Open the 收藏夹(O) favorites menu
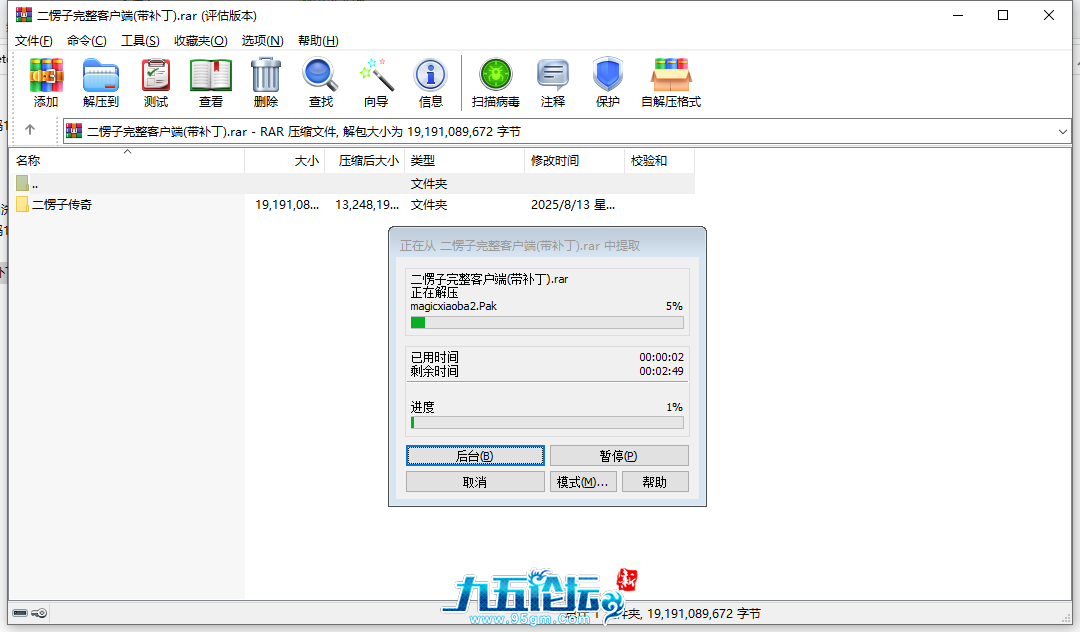 pyautogui.click(x=200, y=40)
